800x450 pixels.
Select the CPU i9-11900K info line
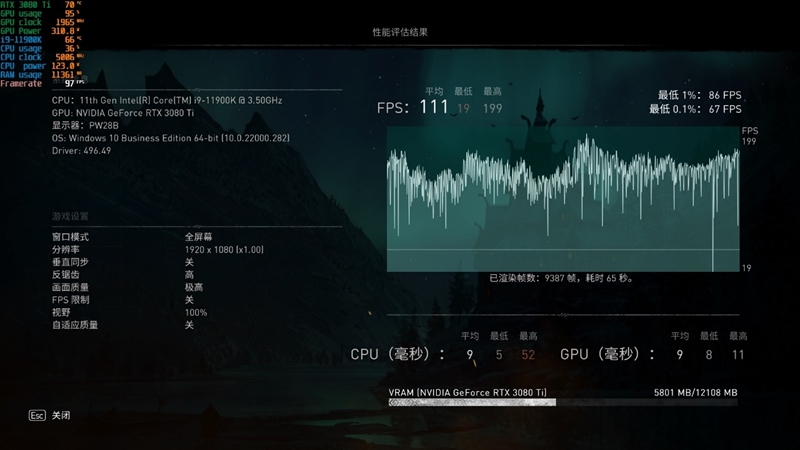pos(167,101)
